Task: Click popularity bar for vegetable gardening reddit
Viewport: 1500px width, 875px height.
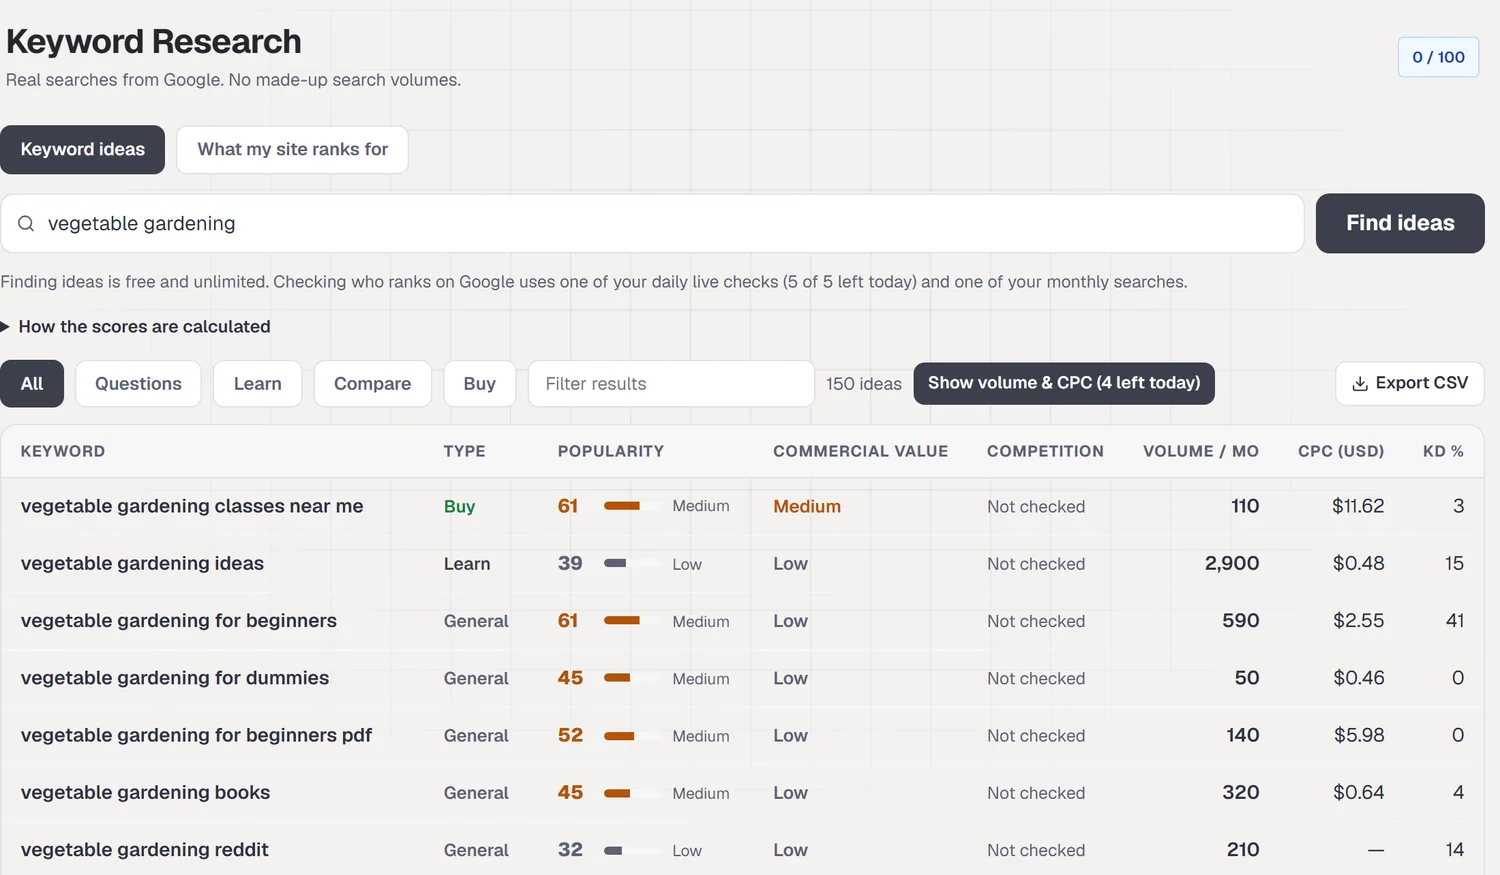Action: pyautogui.click(x=632, y=850)
